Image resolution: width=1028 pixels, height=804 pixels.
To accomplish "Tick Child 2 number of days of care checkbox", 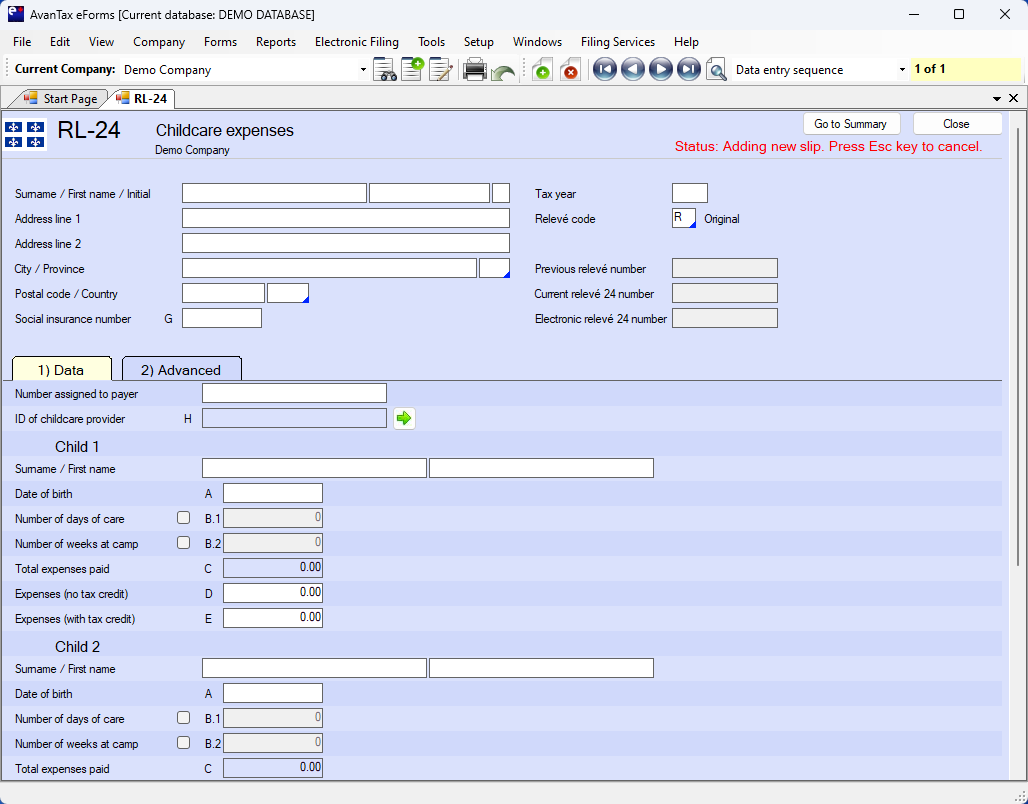I will pos(183,718).
